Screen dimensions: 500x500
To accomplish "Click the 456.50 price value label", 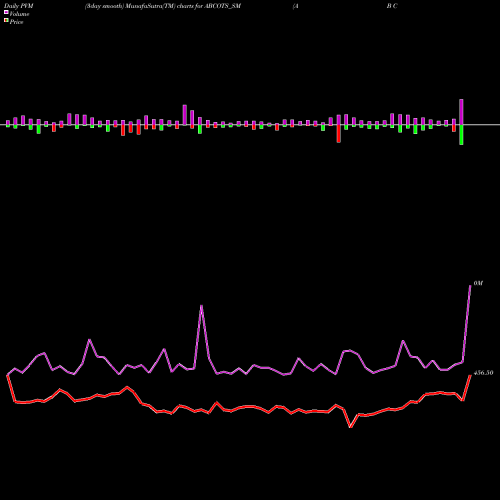I will pos(483,373).
